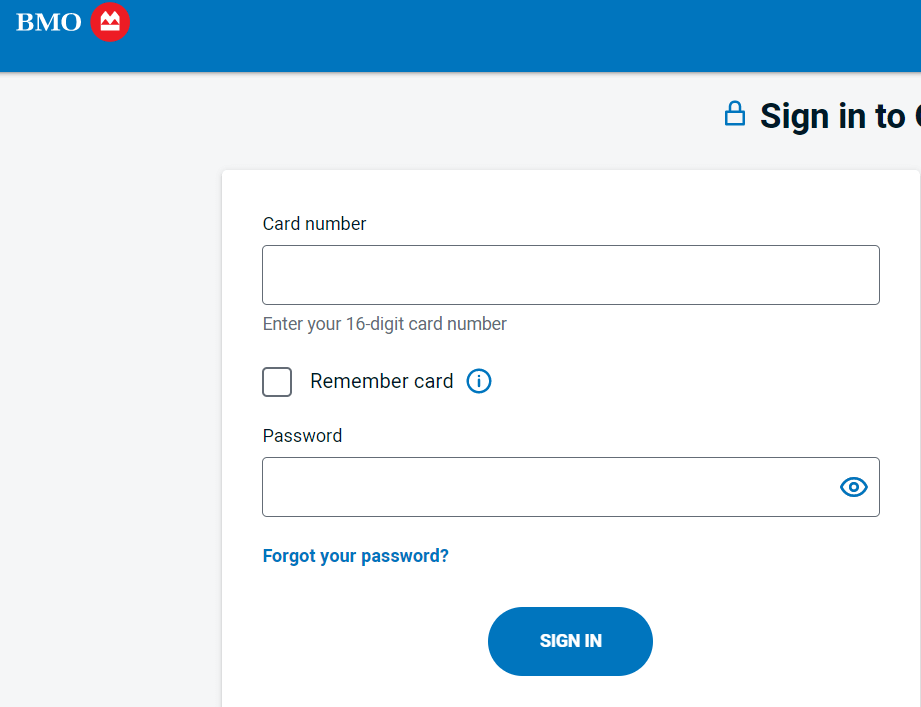Open the Forgot your password link
Viewport: 921px width, 707px height.
coord(355,556)
